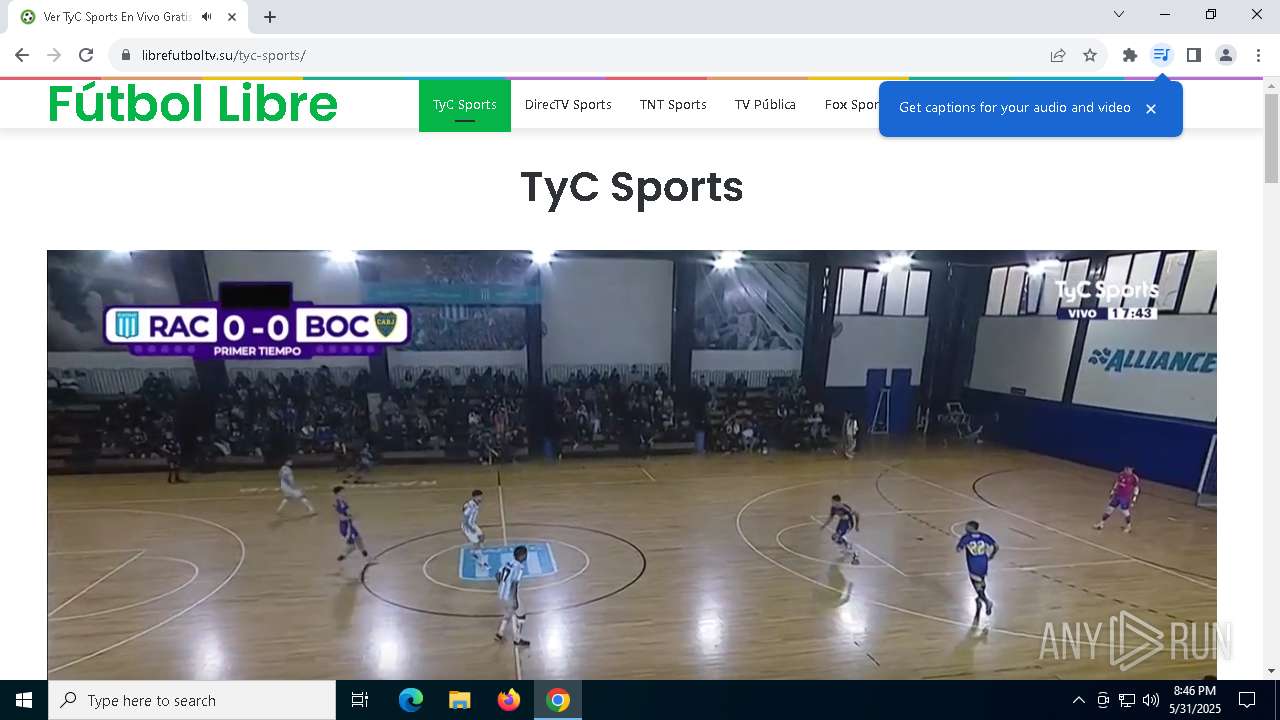This screenshot has width=1280, height=720.
Task: Mute the tab via speaker icon
Action: coord(206,17)
